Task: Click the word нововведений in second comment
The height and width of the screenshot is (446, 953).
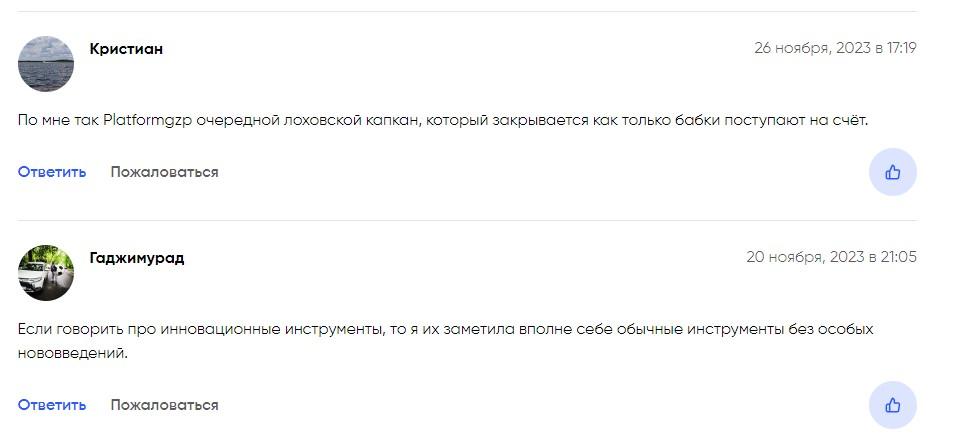Action: (72, 353)
